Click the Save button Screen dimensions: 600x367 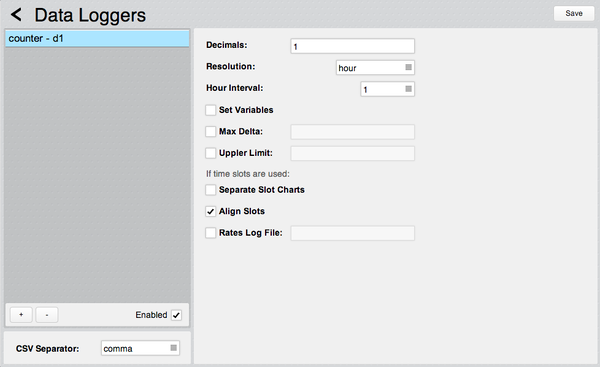tap(574, 13)
